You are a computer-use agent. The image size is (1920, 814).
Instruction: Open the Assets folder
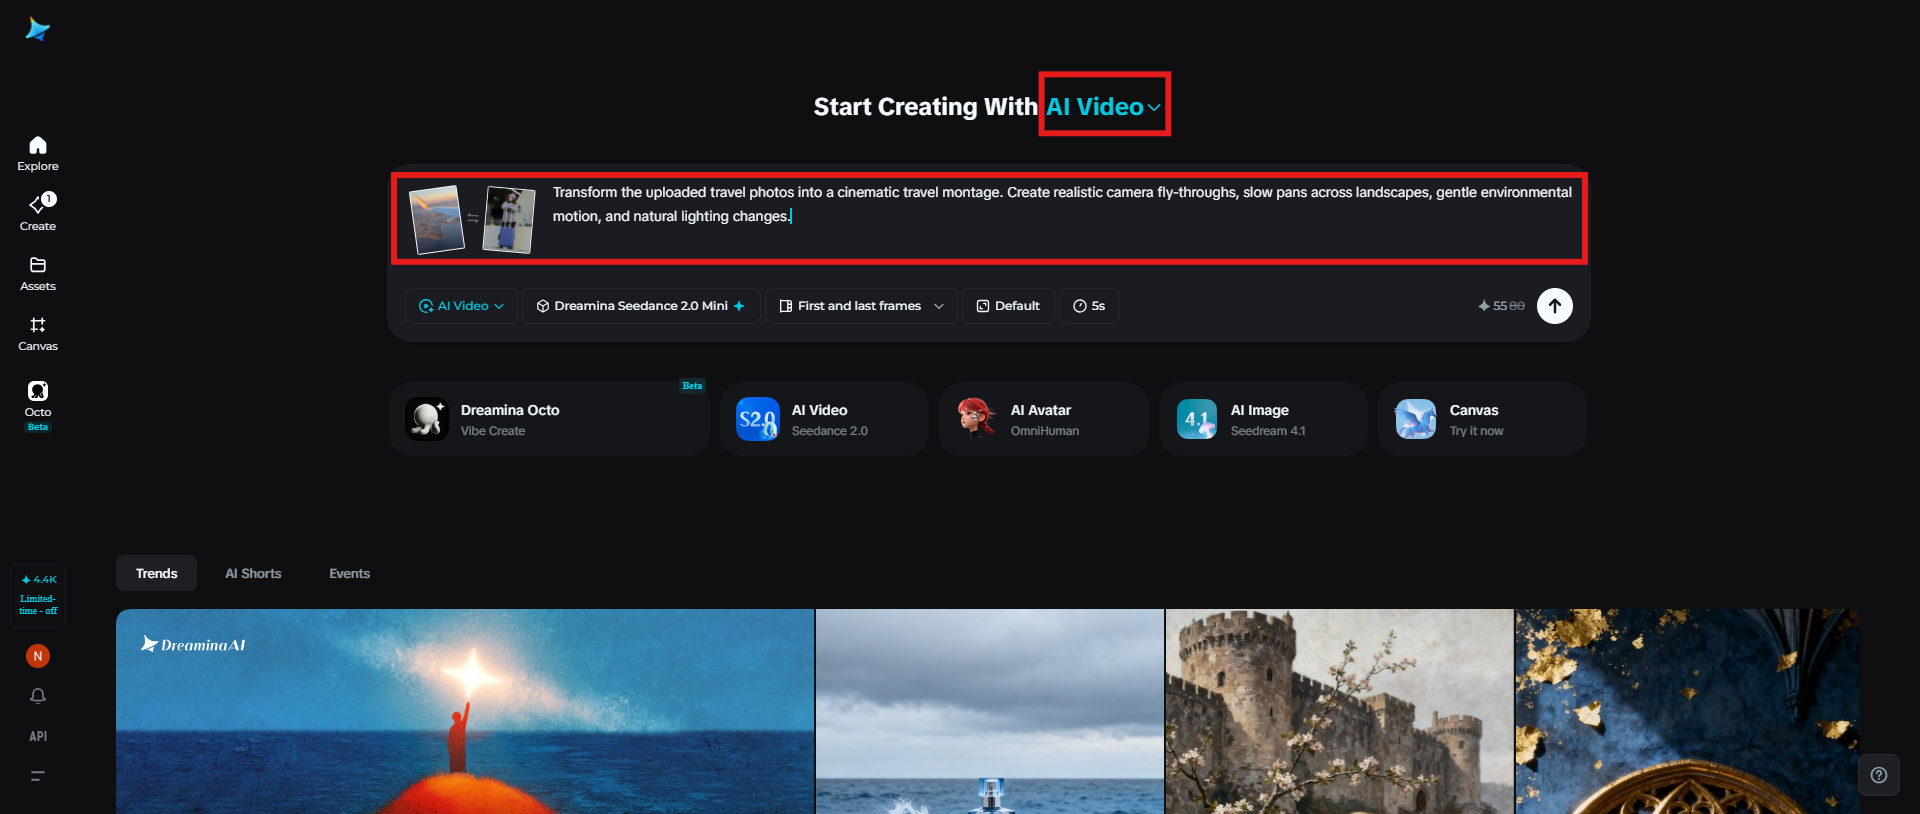tap(38, 274)
